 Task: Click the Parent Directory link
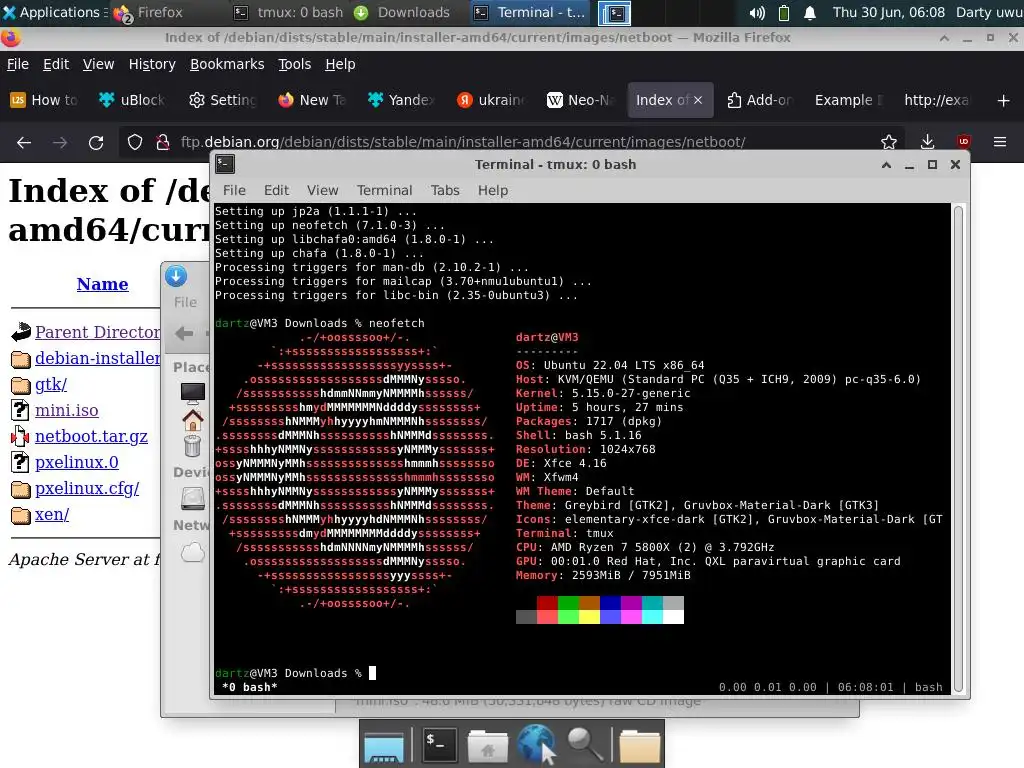coord(98,332)
